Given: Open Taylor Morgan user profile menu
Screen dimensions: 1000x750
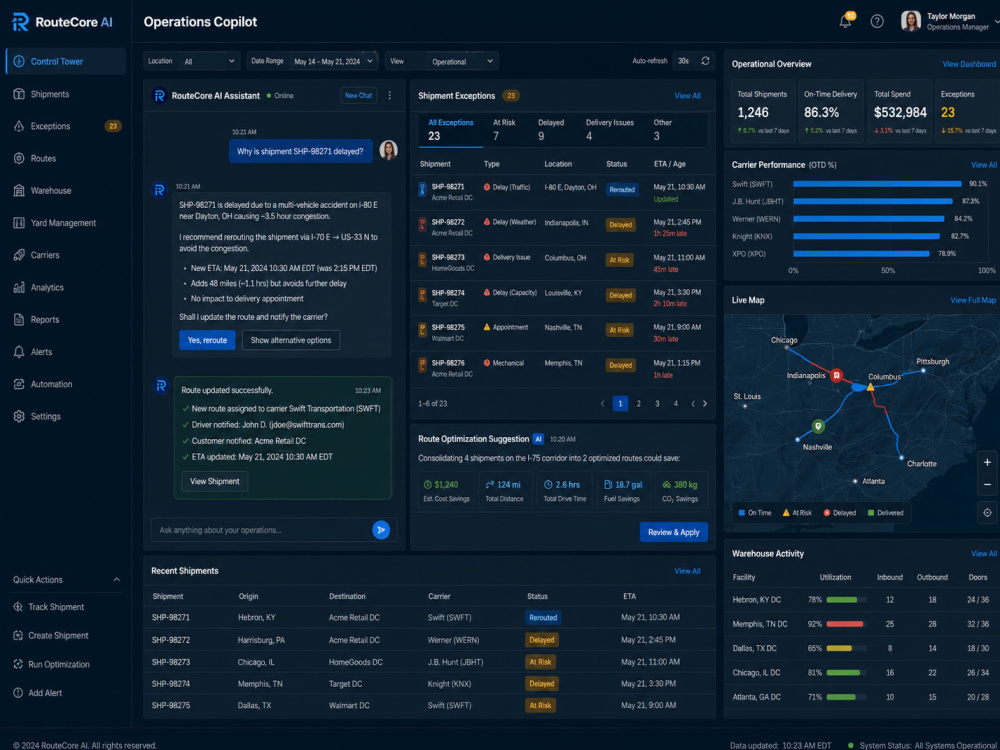Looking at the screenshot, I should [948, 21].
